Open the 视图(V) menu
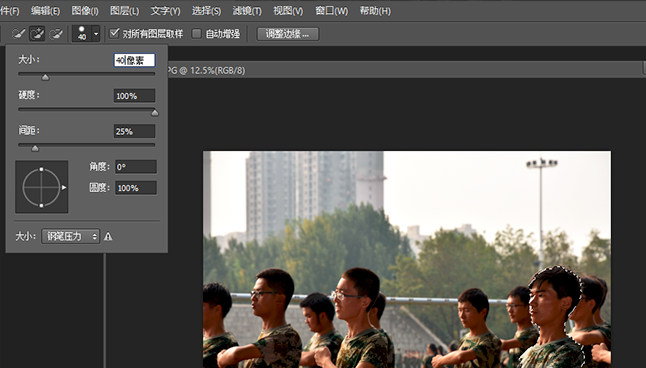This screenshot has width=646, height=368. (x=288, y=11)
